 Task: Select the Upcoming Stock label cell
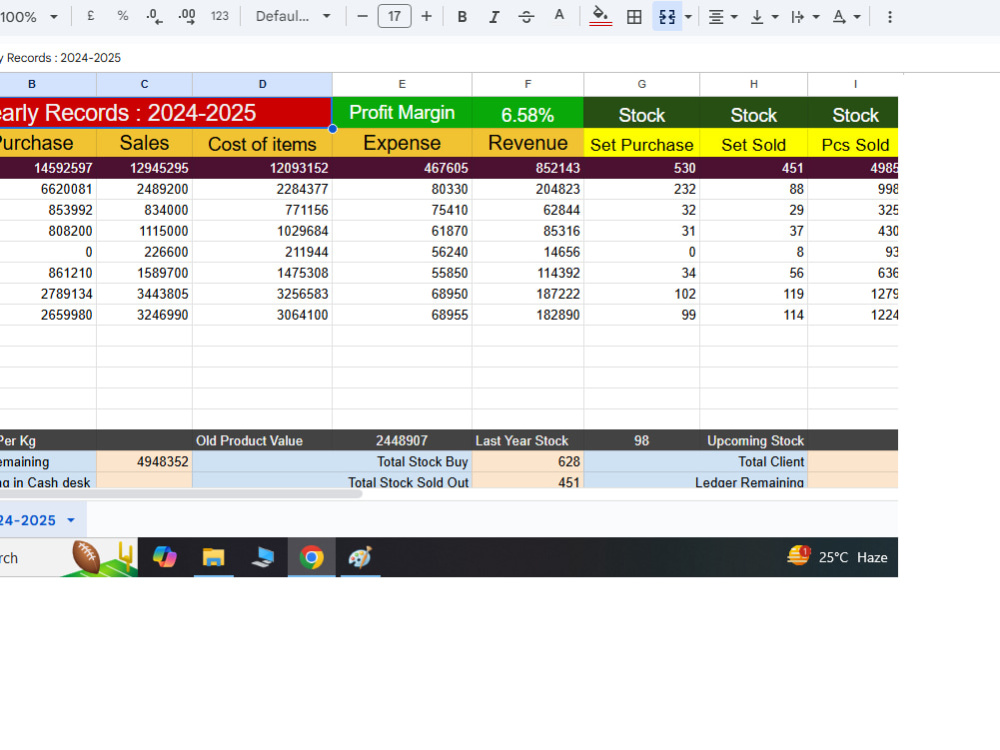[753, 441]
